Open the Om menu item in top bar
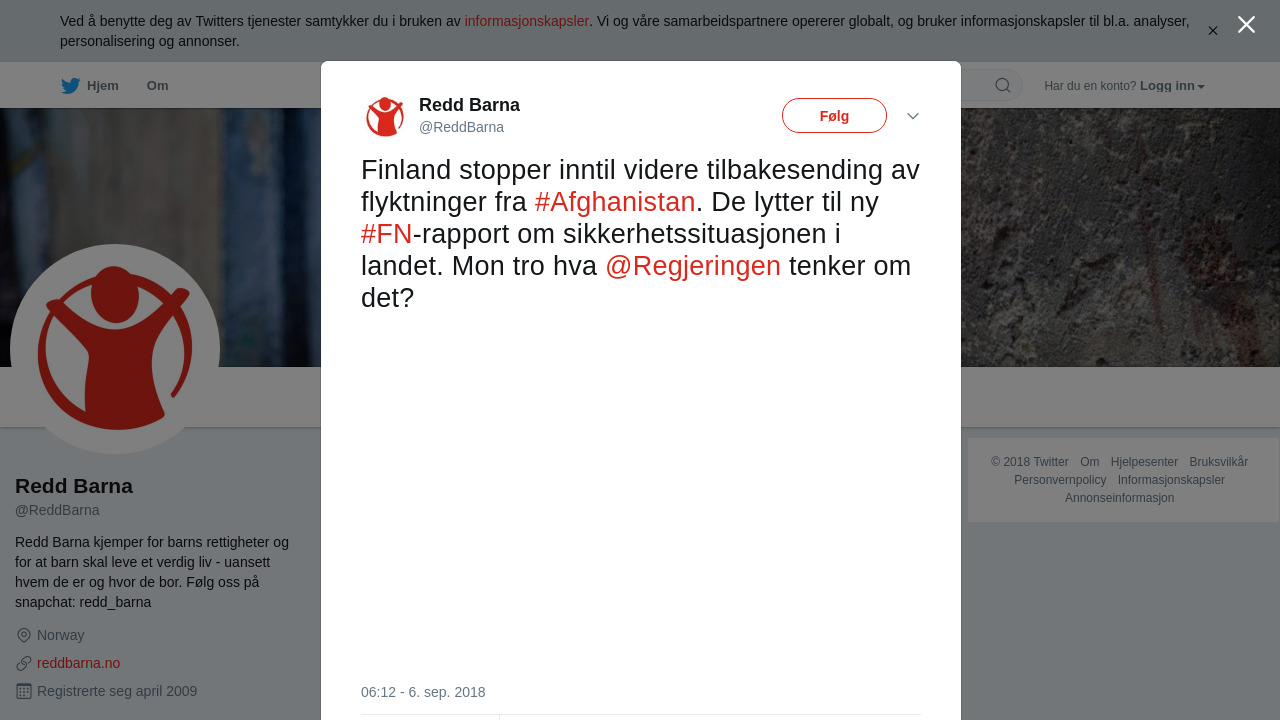Screen dimensions: 1280x720 tap(158, 86)
